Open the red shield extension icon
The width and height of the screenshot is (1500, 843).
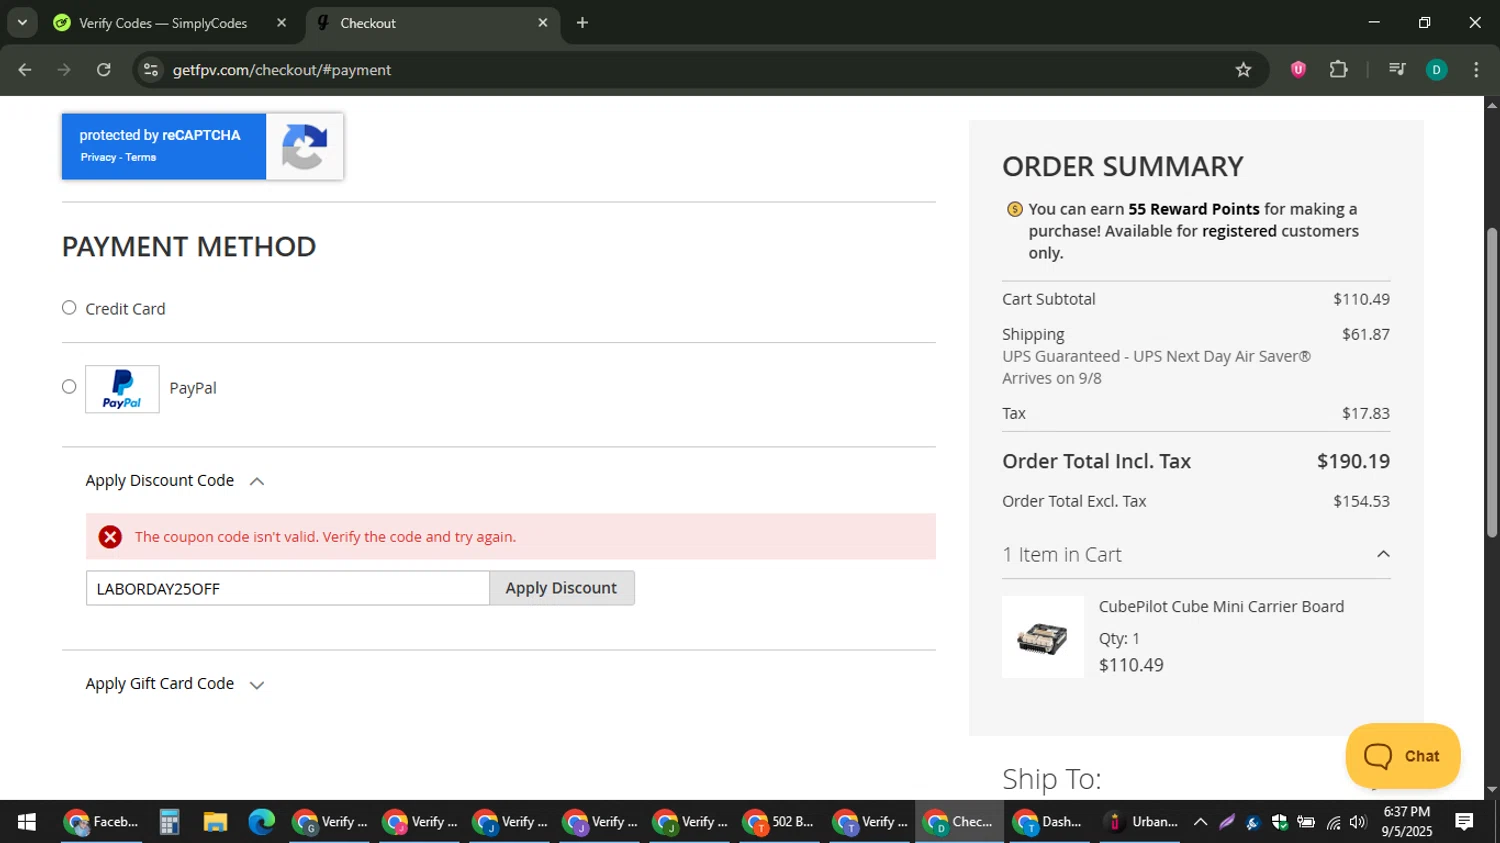click(1298, 70)
